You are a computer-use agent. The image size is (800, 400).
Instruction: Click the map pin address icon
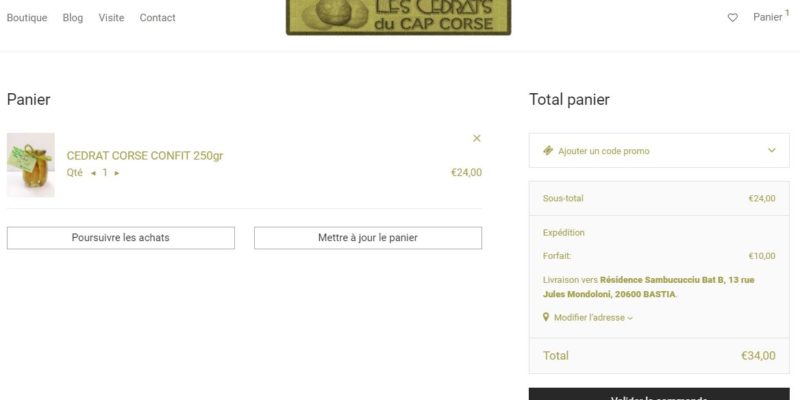coord(546,317)
